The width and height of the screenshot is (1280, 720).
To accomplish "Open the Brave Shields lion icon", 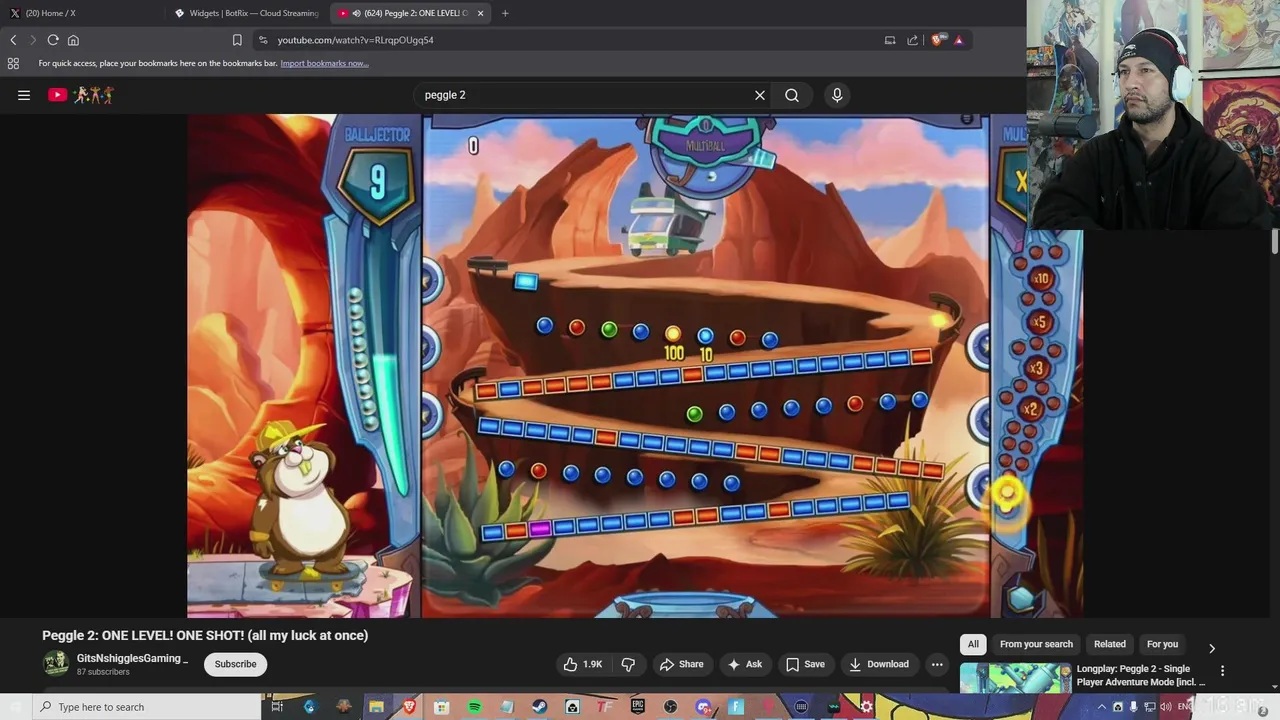I will pyautogui.click(x=937, y=40).
